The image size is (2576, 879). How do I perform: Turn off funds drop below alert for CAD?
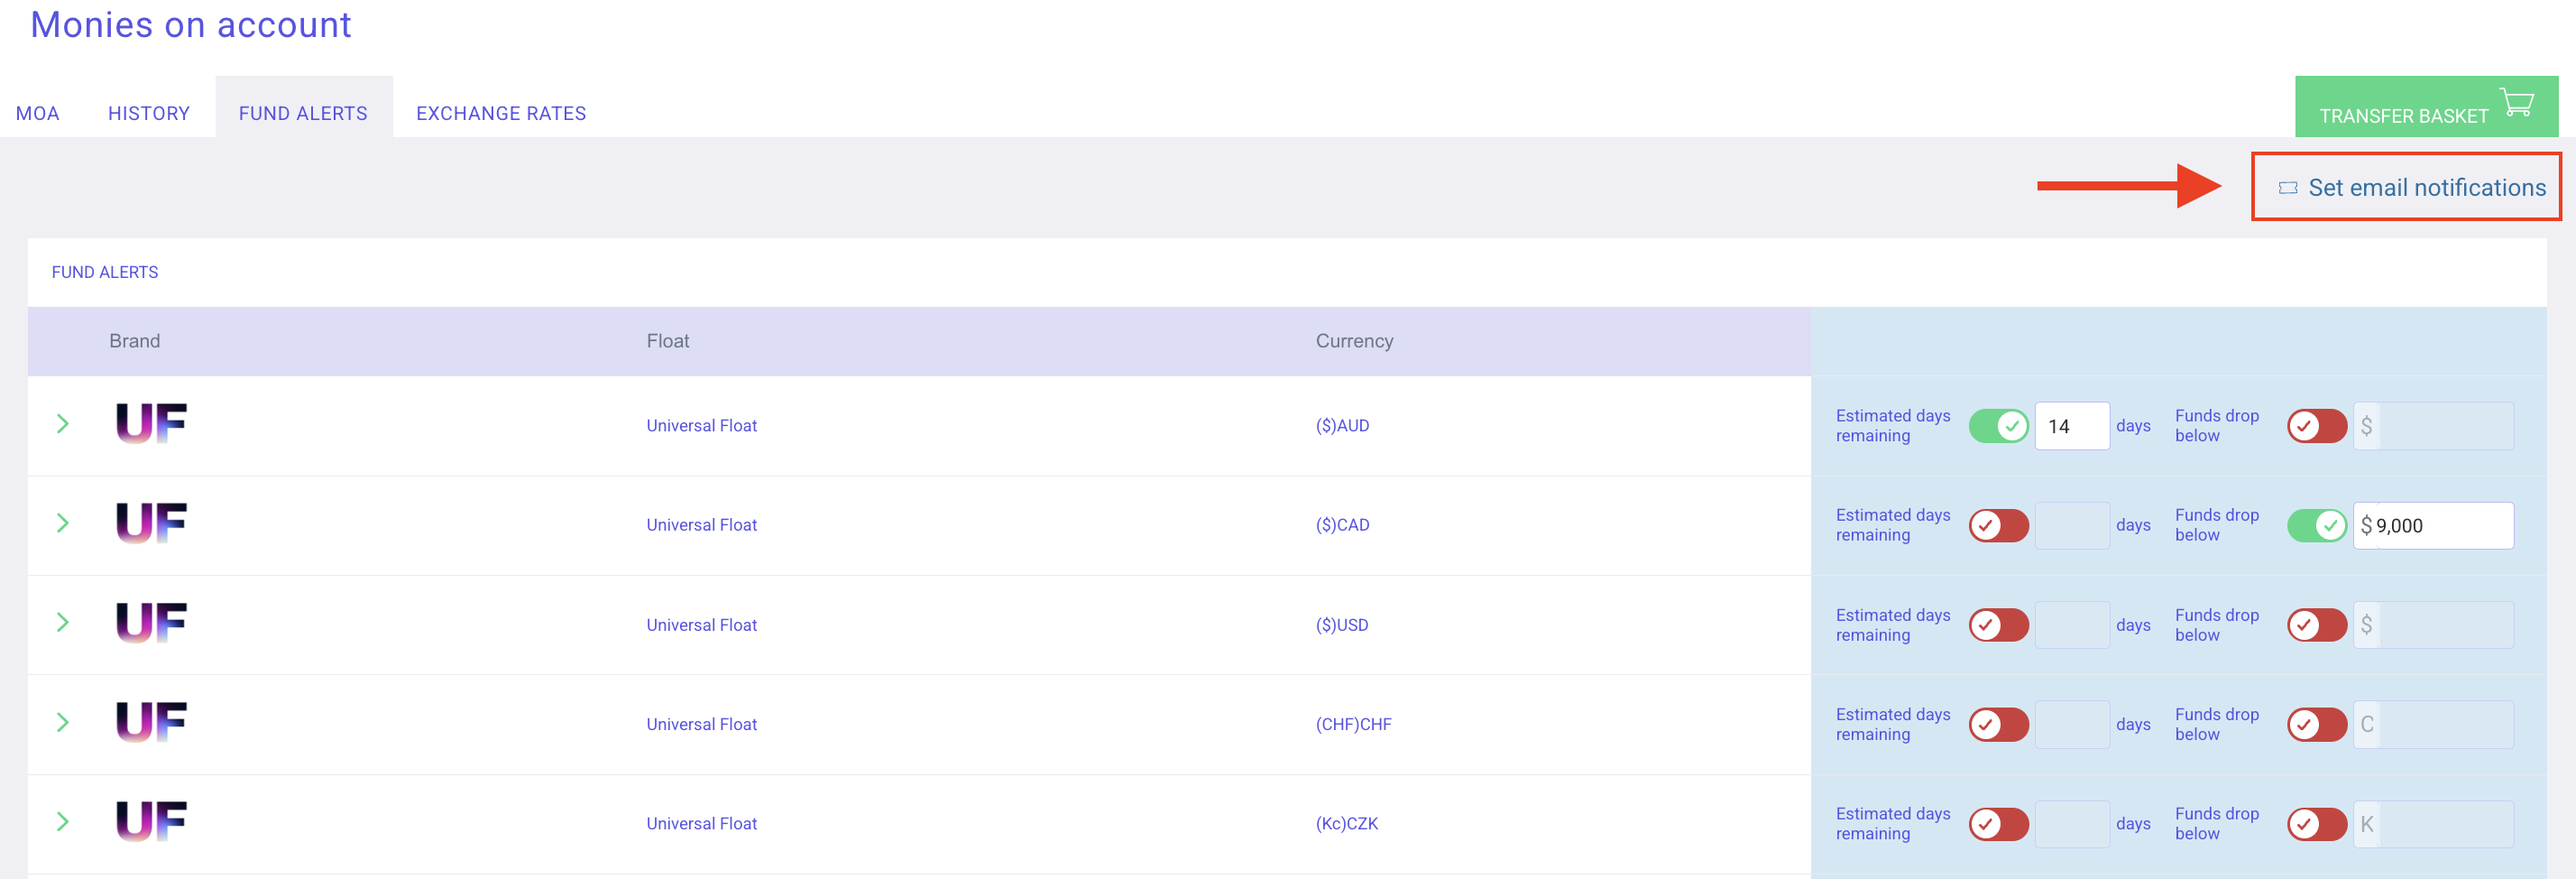pyautogui.click(x=2317, y=525)
